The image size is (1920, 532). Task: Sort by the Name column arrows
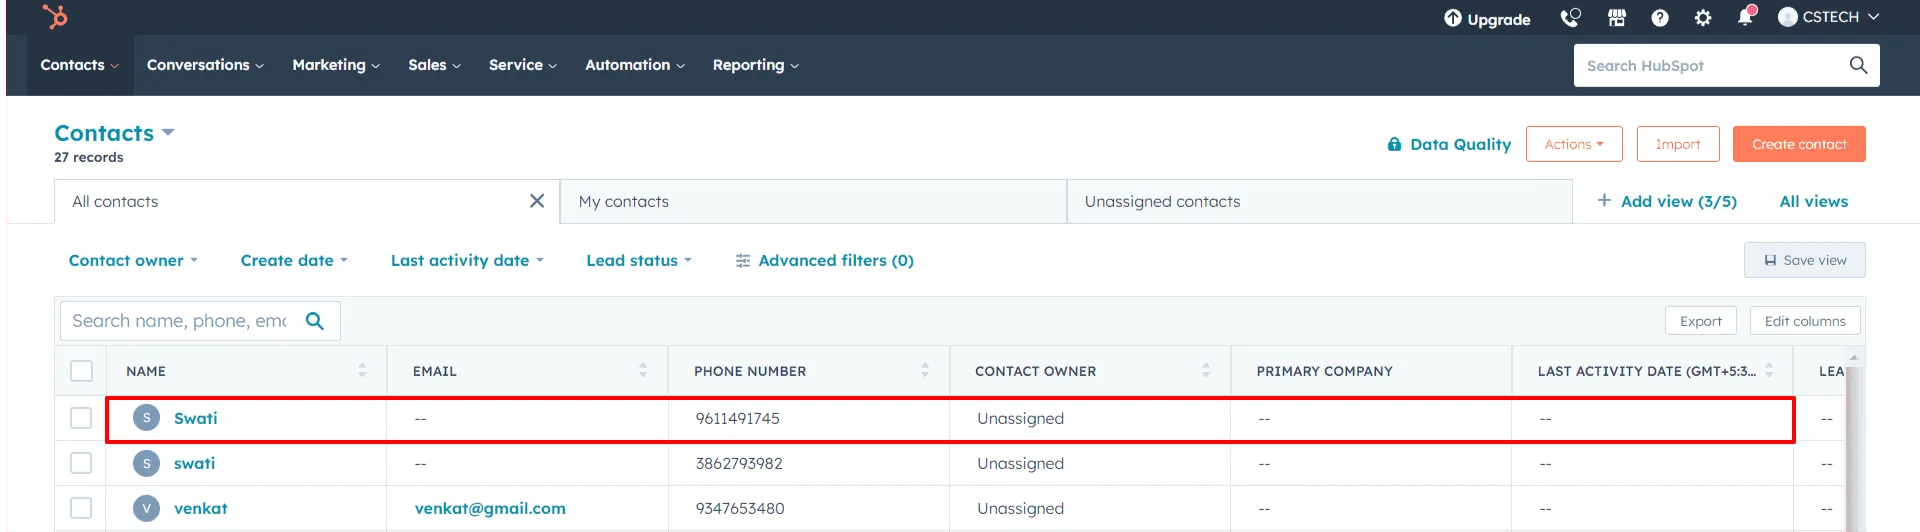tap(362, 370)
